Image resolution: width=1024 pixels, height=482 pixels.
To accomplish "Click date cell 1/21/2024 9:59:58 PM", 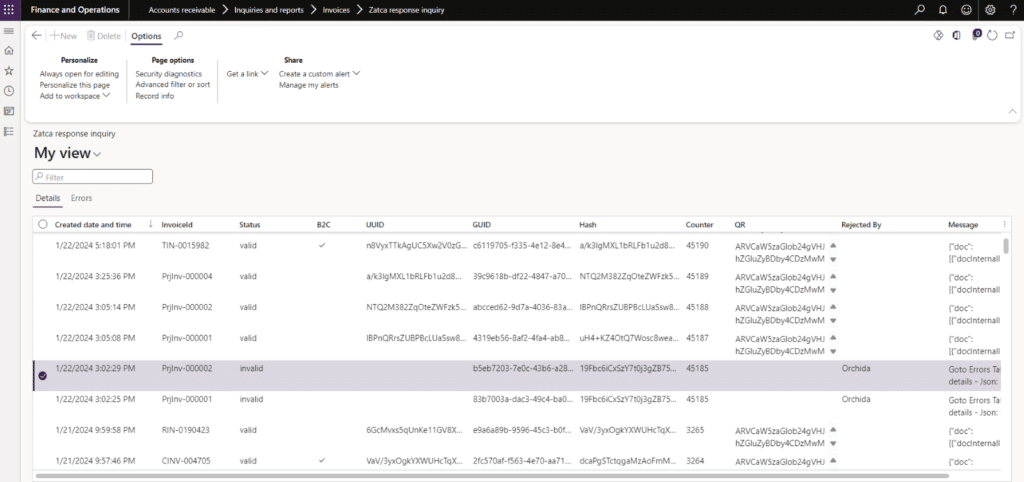I will tap(95, 430).
